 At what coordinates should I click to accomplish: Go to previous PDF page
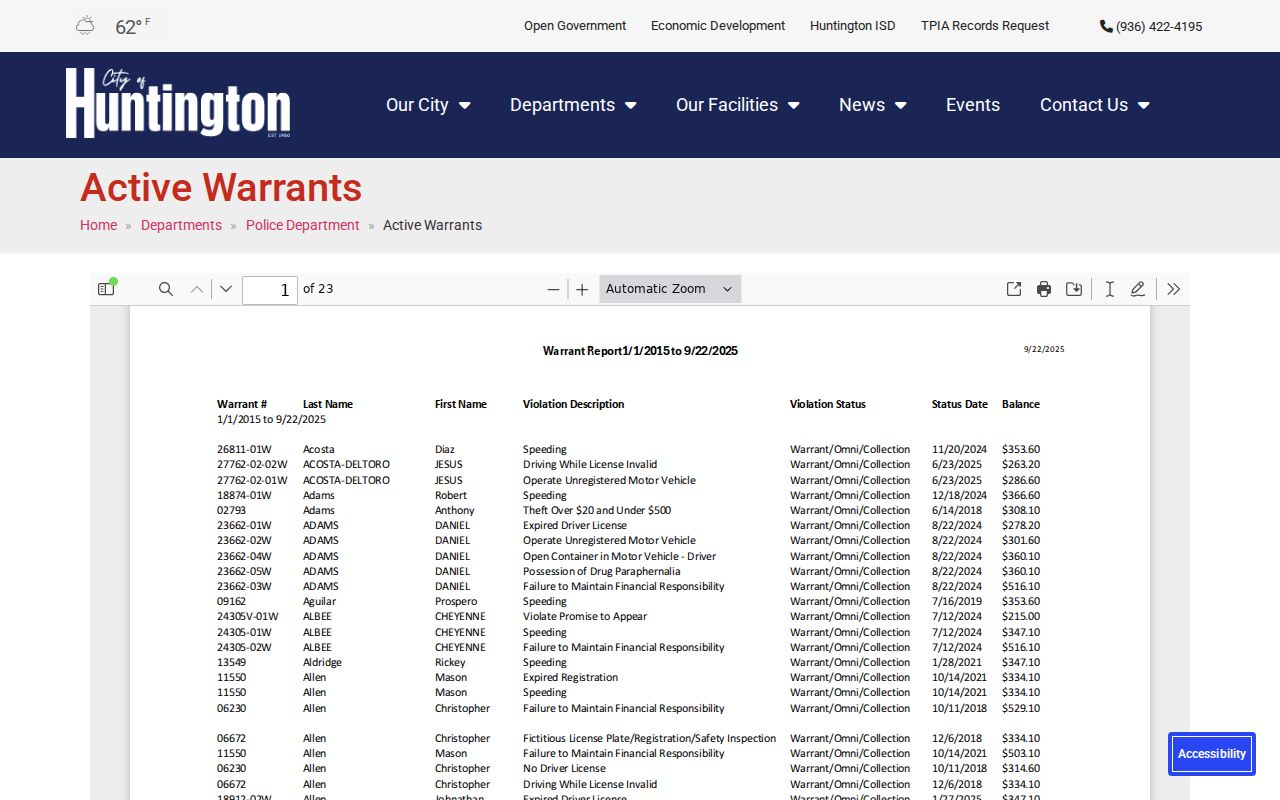pyautogui.click(x=197, y=289)
